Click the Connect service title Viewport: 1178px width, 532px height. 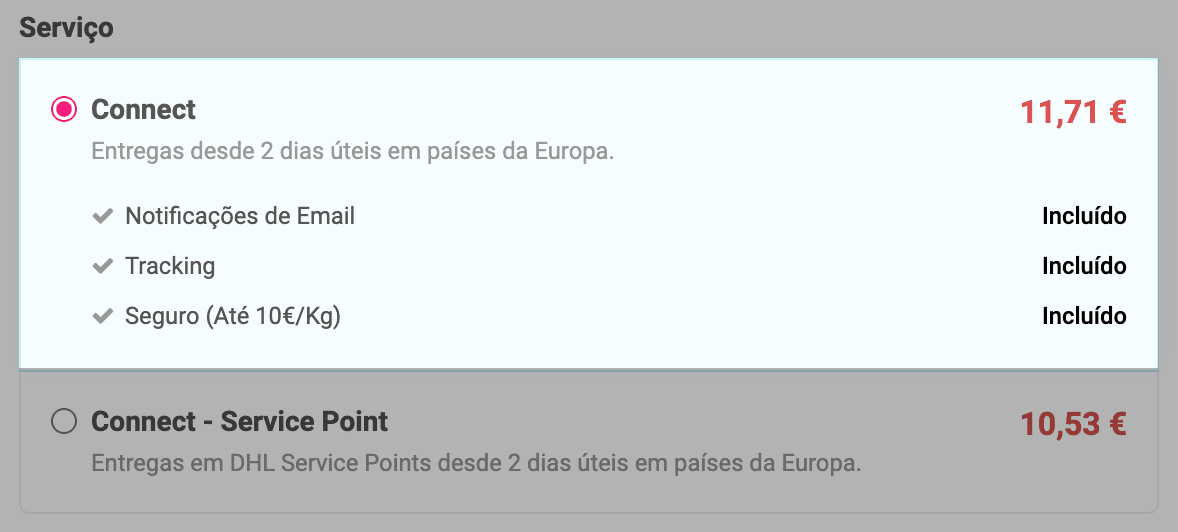143,109
